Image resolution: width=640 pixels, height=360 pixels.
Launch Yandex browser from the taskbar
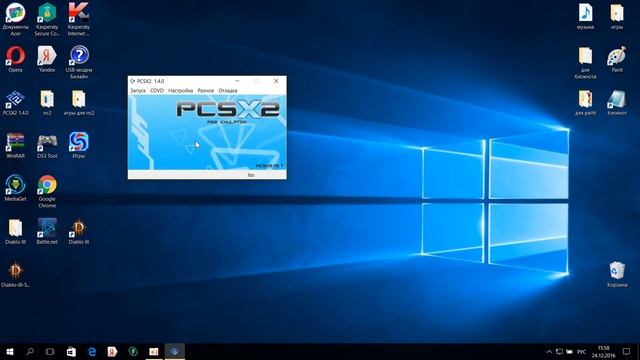[112, 352]
